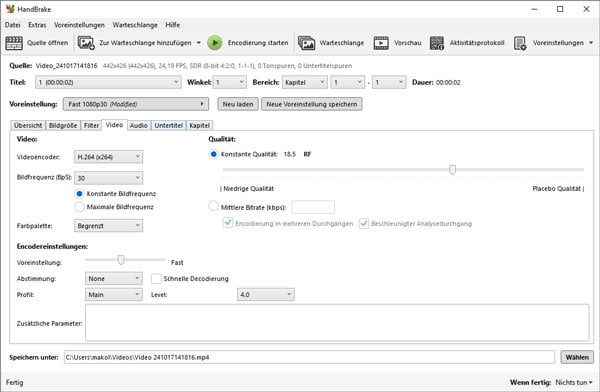Open the start chapter dropdown
The height and width of the screenshot is (392, 600).
coord(347,82)
